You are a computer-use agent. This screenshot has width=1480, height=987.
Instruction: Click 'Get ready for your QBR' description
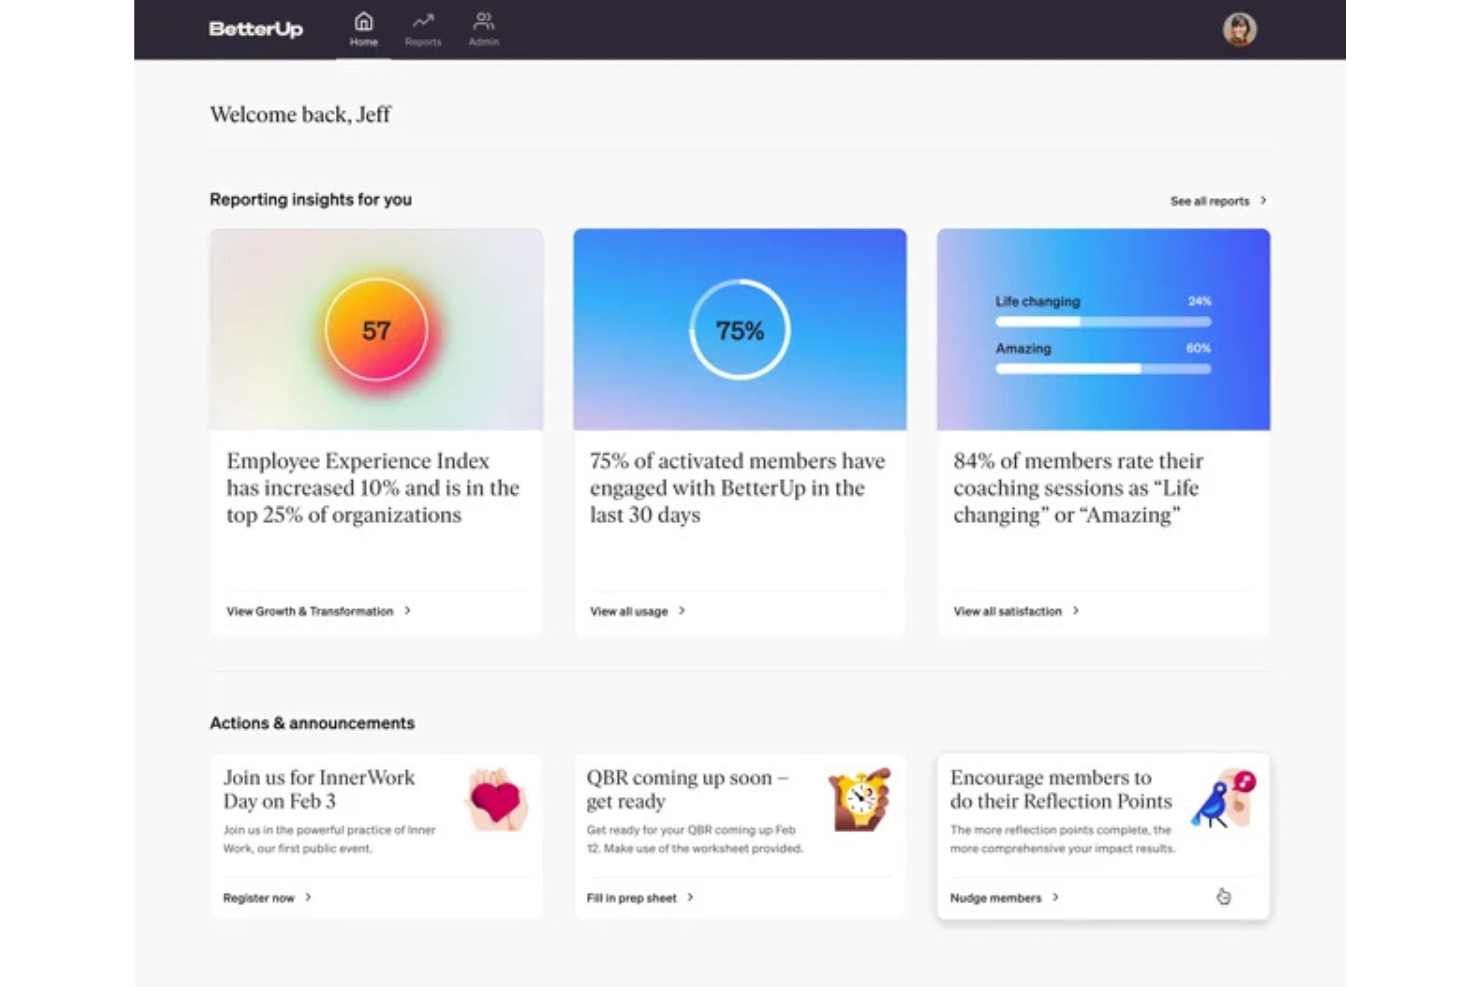point(694,839)
